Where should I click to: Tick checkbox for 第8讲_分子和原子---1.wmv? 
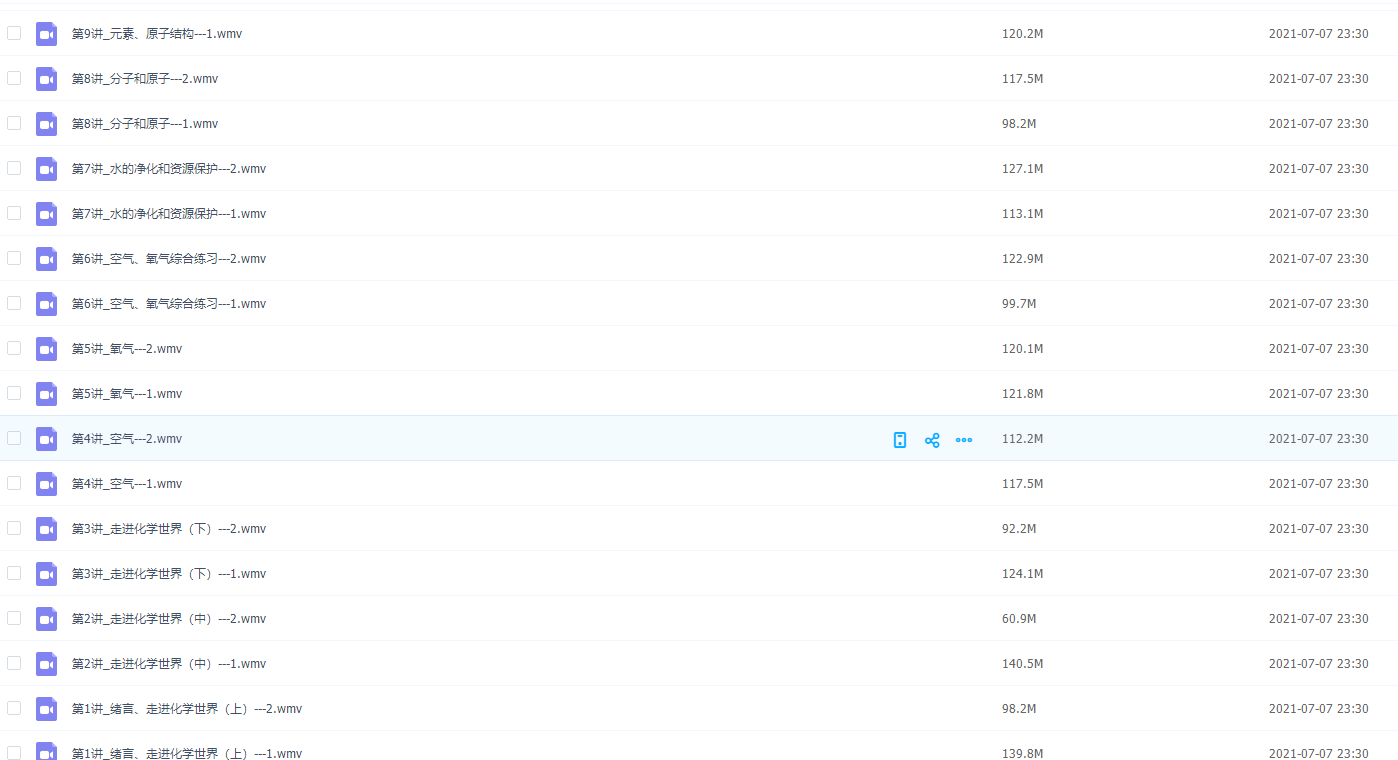[x=14, y=123]
